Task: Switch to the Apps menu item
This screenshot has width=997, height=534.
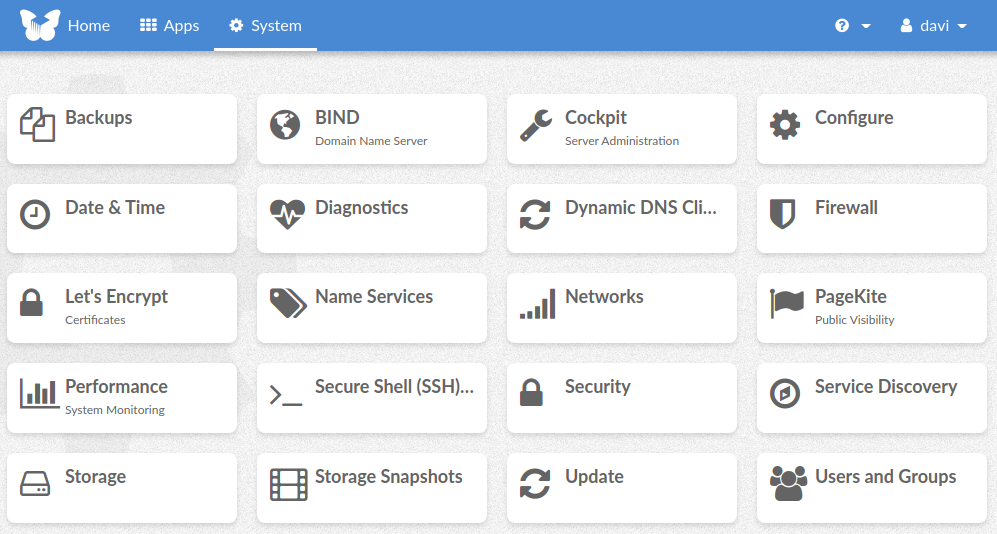Action: click(169, 25)
